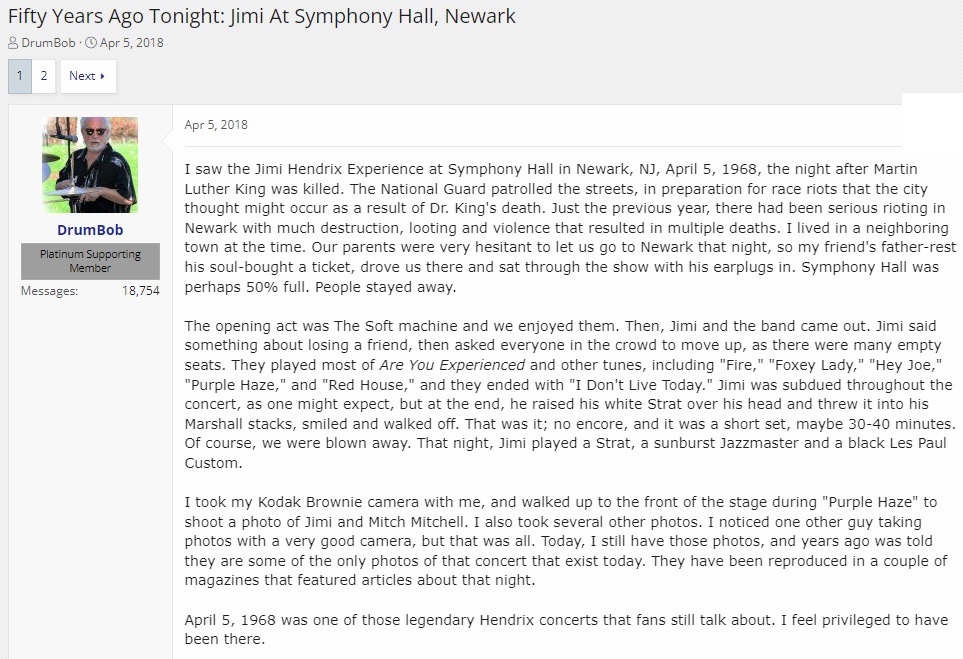Click the clock icon next to thread date
Viewport: 963px width, 659px height.
click(90, 42)
